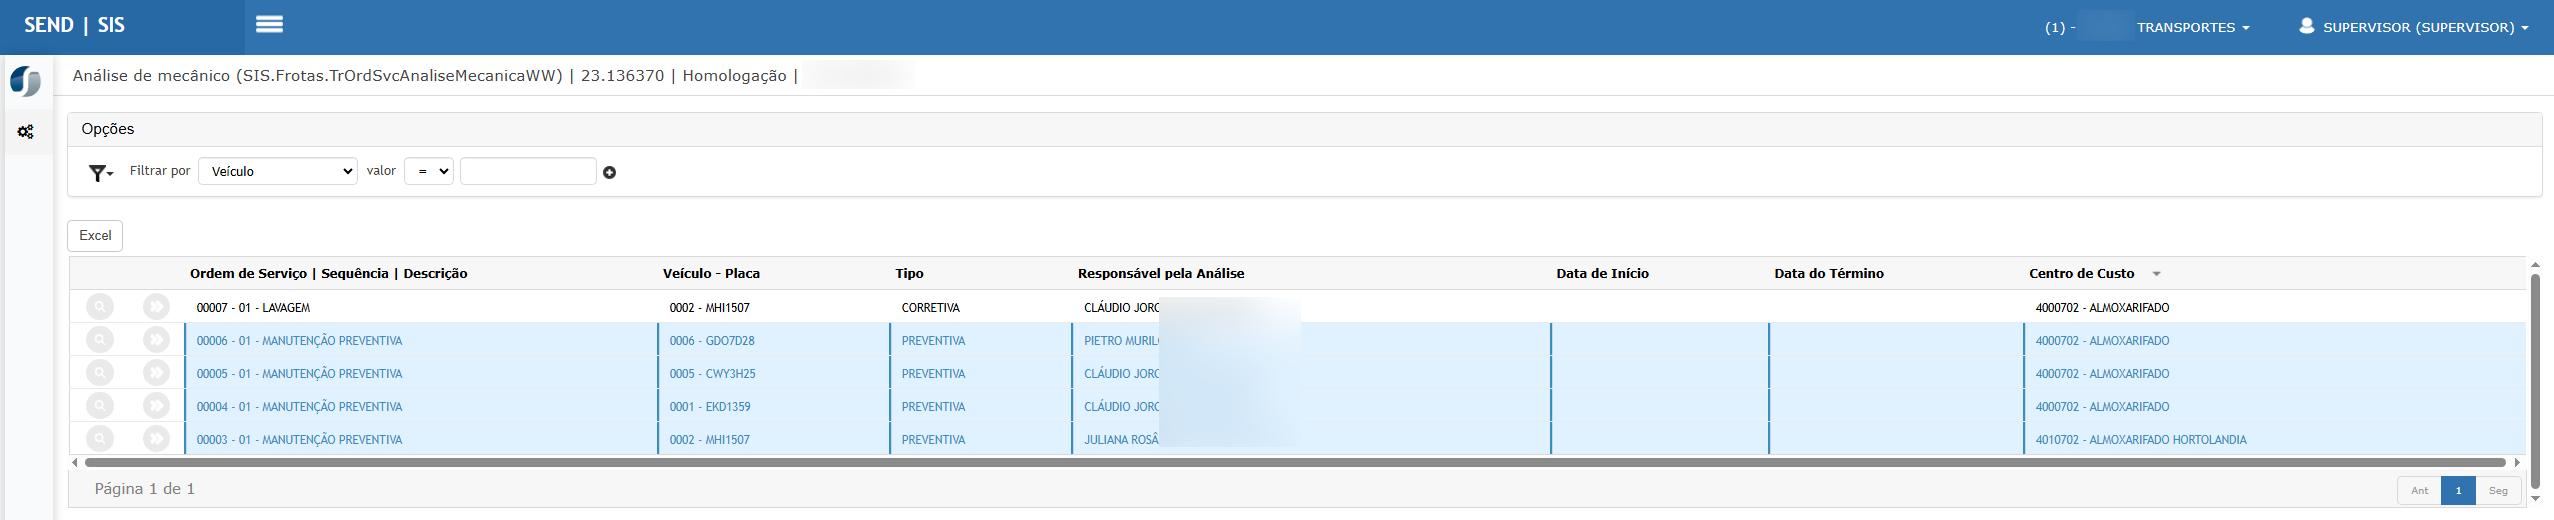Click the scroll left arrow of the table
The width and height of the screenshot is (2554, 520).
point(75,462)
